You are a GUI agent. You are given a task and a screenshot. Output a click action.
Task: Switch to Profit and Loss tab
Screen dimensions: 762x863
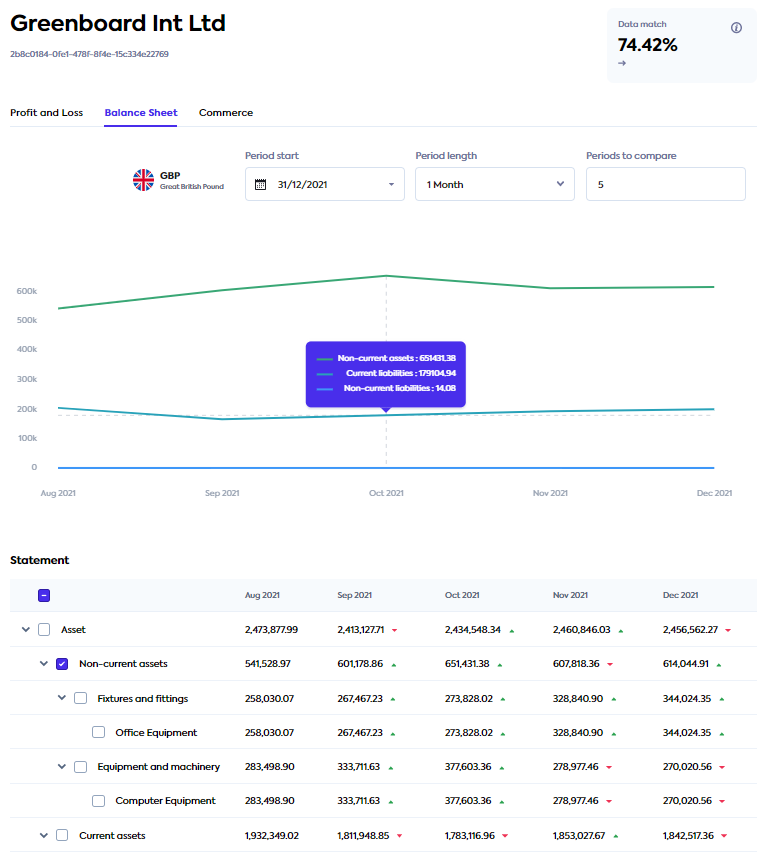click(x=46, y=113)
